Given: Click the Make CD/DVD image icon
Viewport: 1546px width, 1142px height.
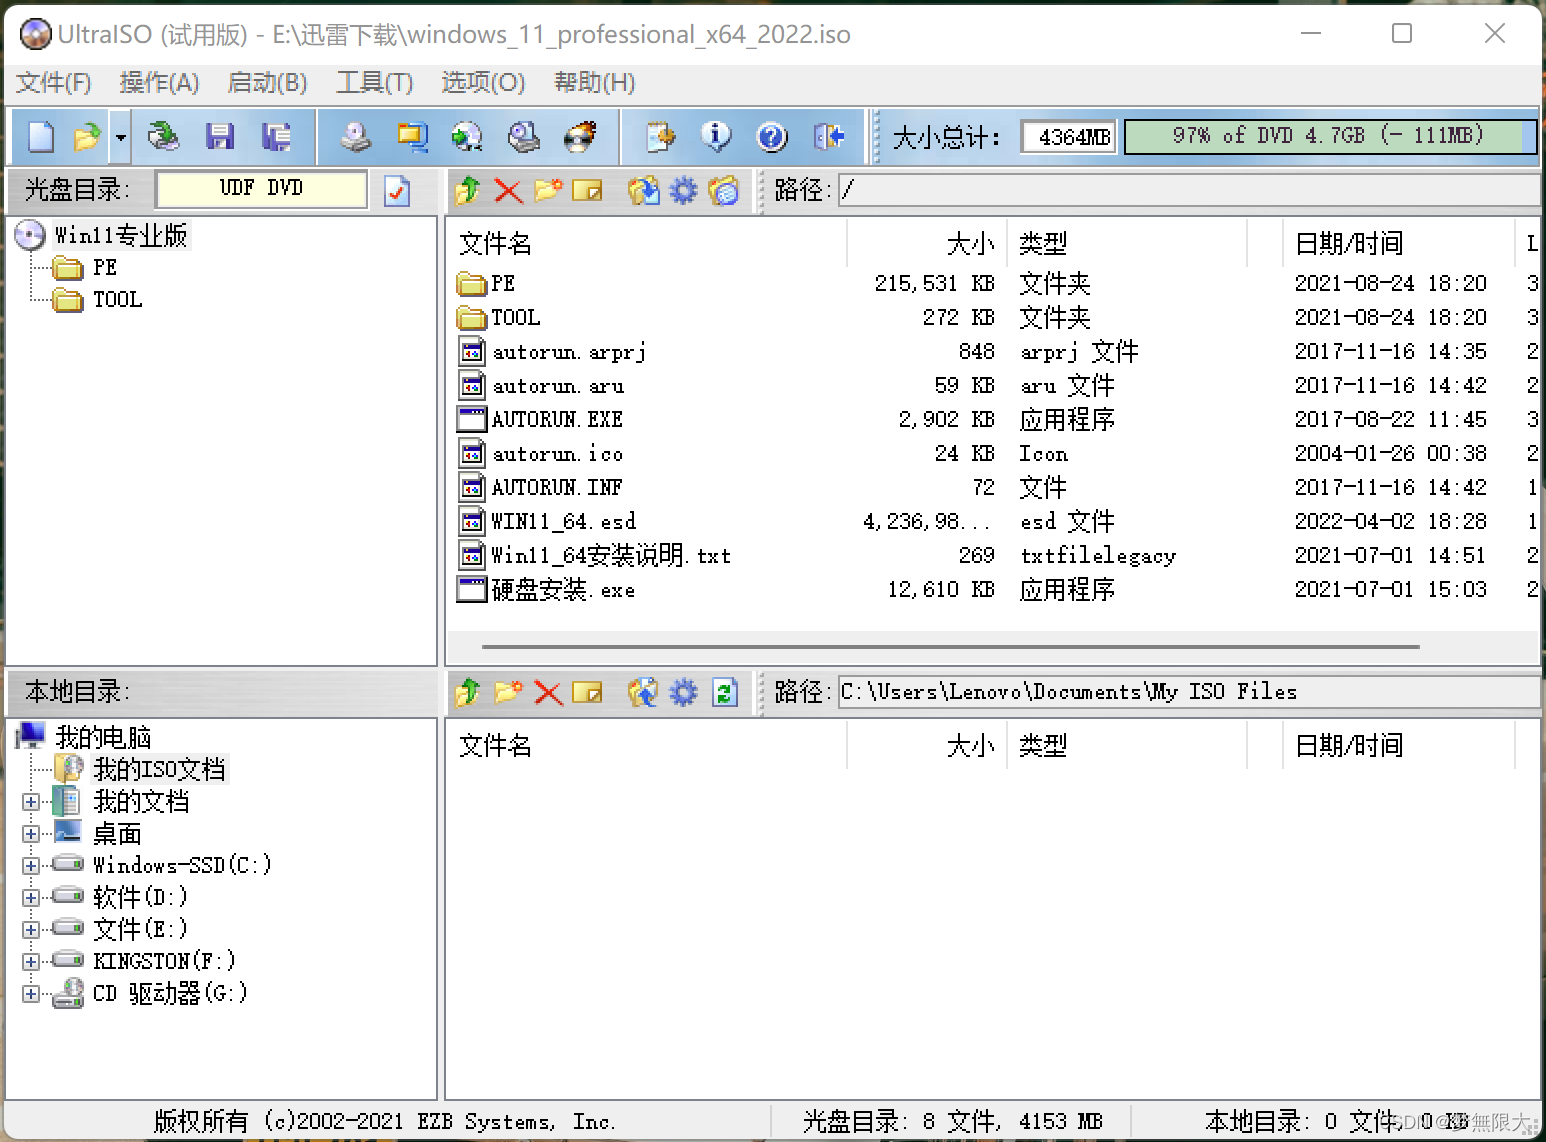Looking at the screenshot, I should pos(356,136).
